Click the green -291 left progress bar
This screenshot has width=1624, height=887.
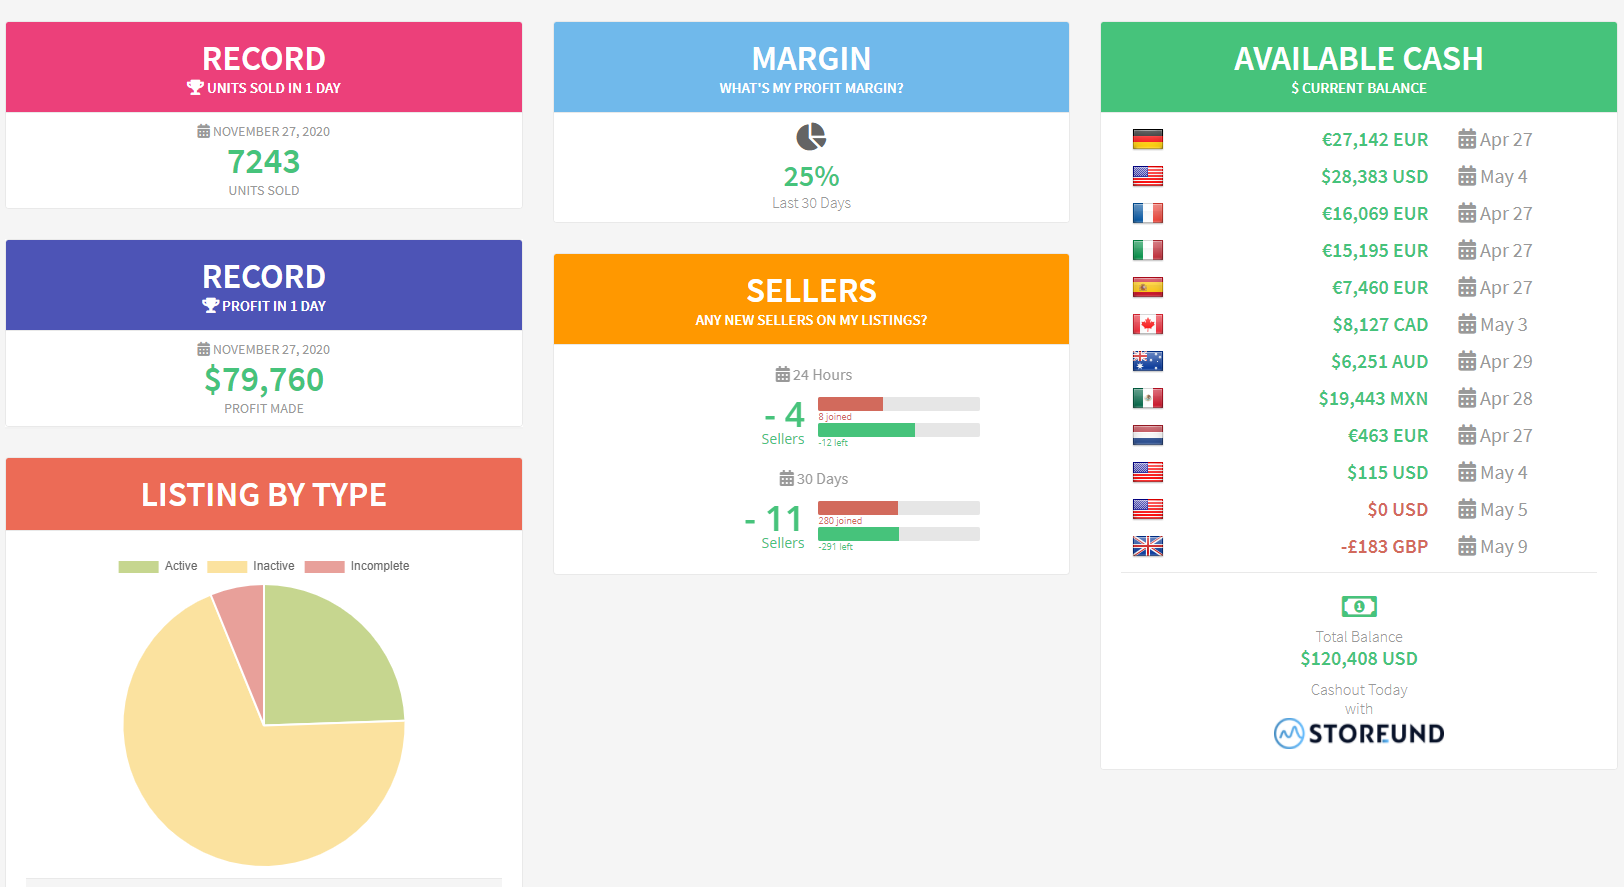coord(858,534)
